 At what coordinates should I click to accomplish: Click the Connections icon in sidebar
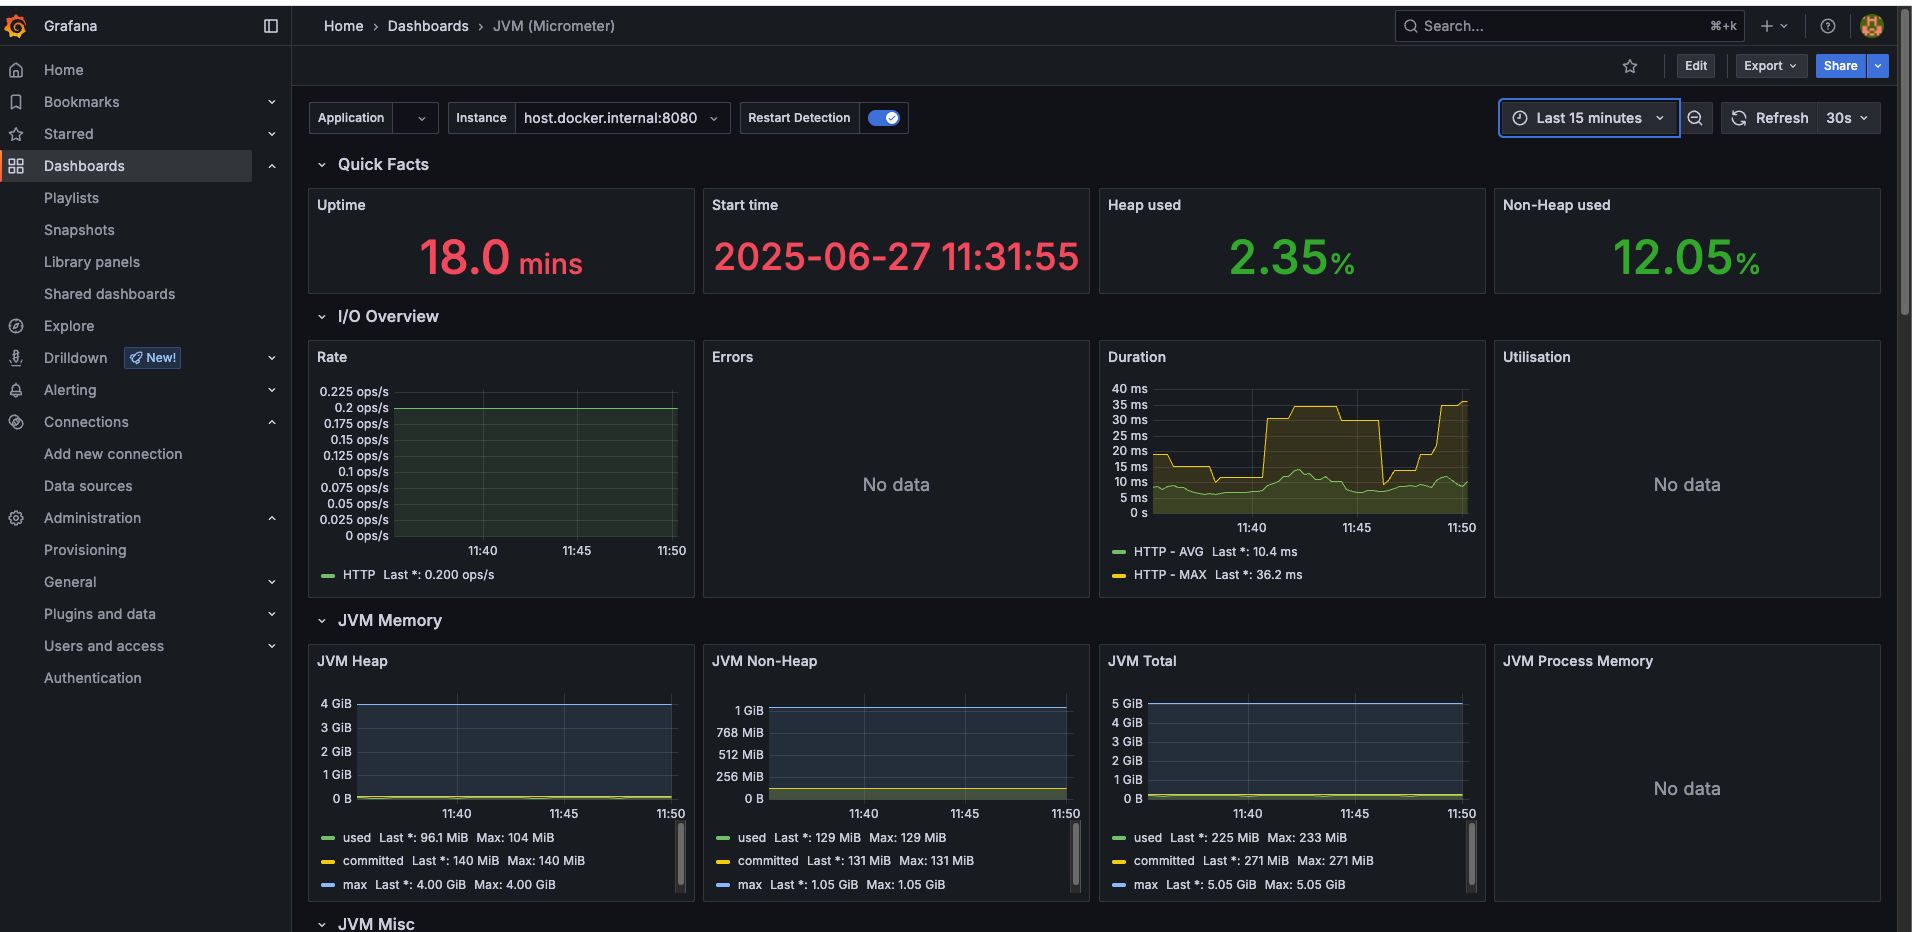pos(16,422)
